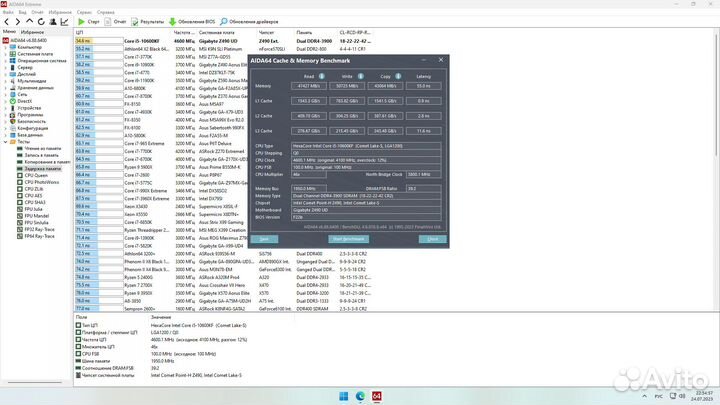Open the Вид menu

(x=22, y=12)
